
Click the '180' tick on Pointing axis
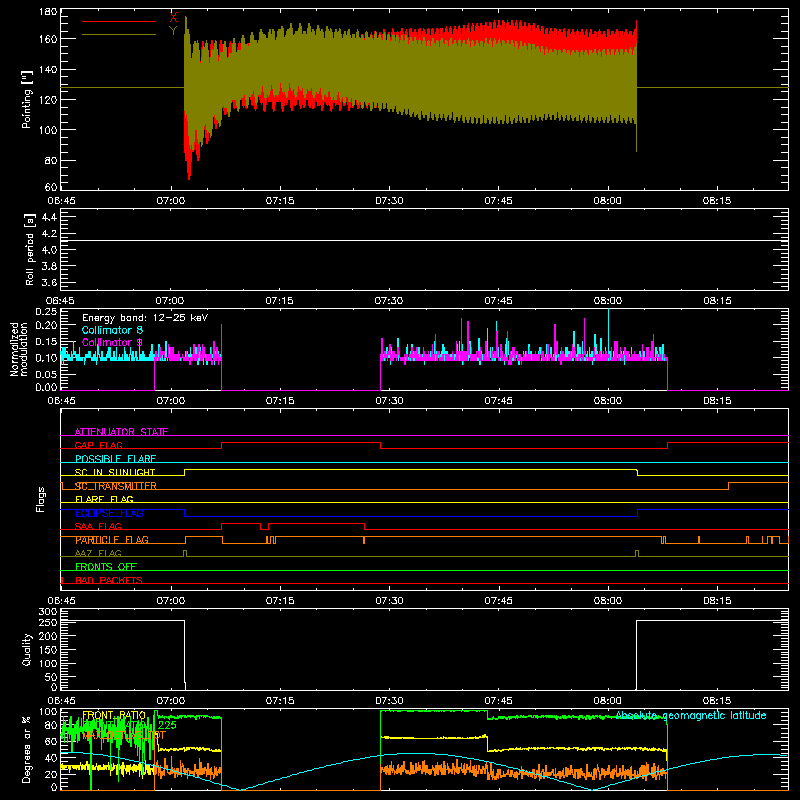click(48, 12)
